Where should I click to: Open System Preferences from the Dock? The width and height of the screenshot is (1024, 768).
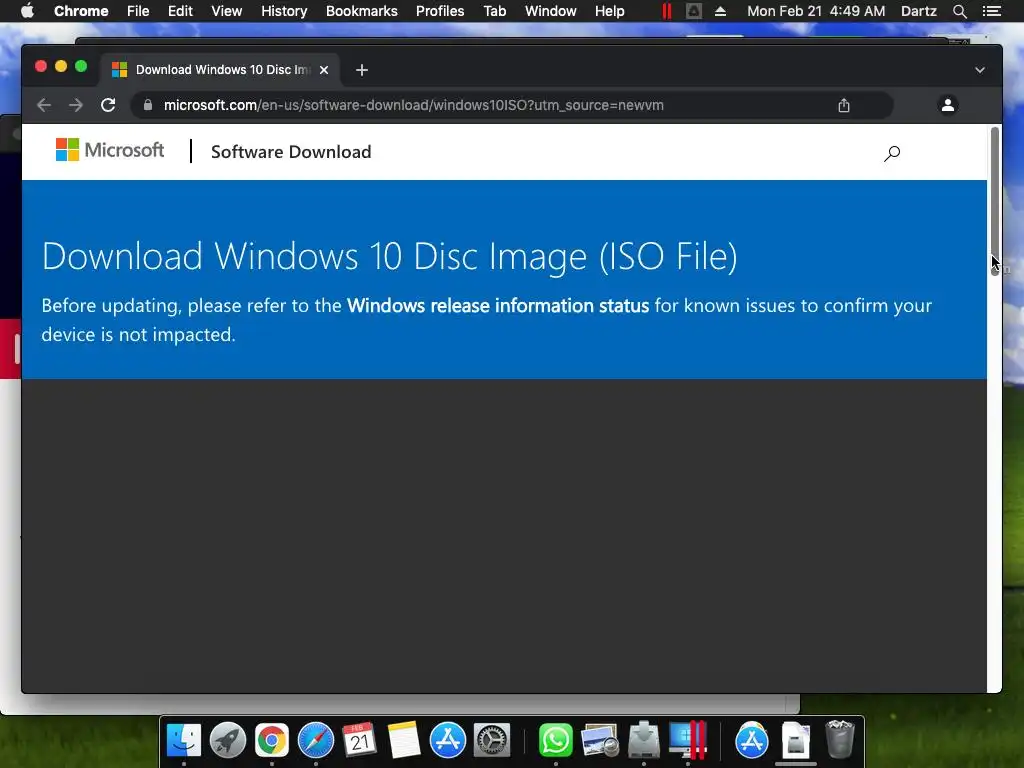491,740
